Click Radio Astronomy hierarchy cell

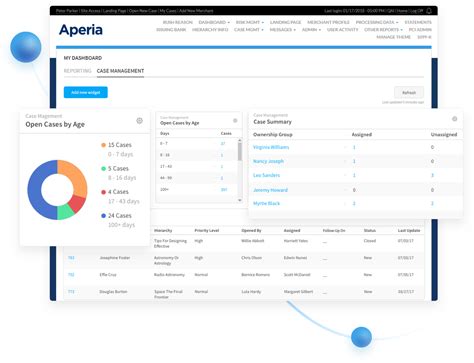tap(169, 275)
